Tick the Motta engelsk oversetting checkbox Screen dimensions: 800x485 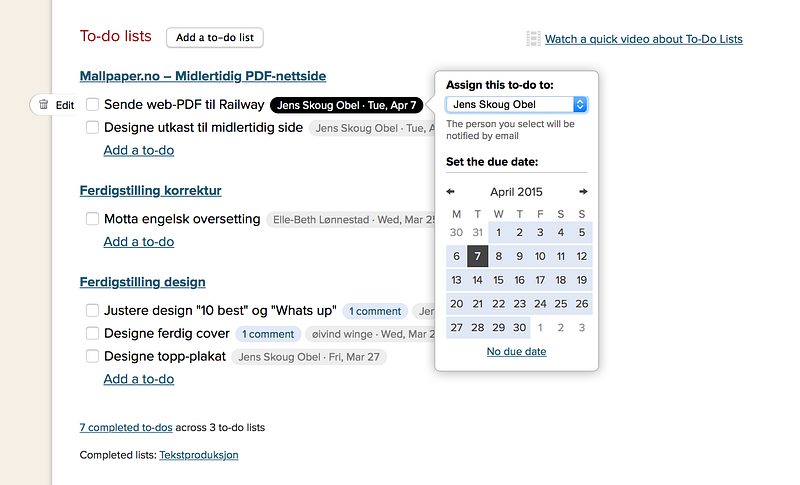[x=92, y=219]
